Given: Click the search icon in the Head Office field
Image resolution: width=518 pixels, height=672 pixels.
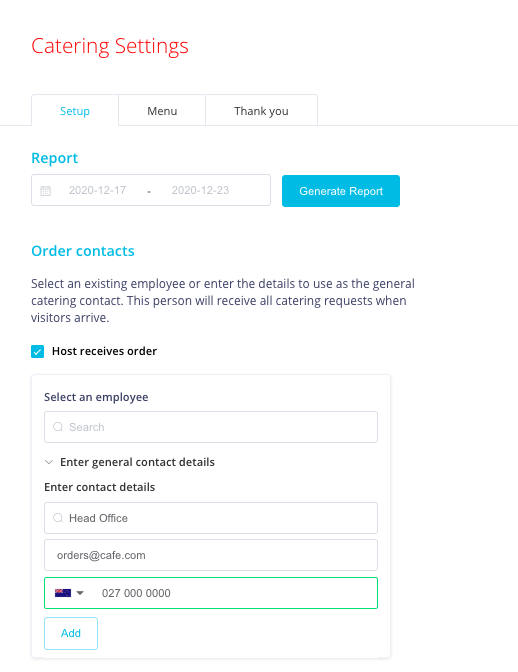Looking at the screenshot, I should (x=58, y=518).
